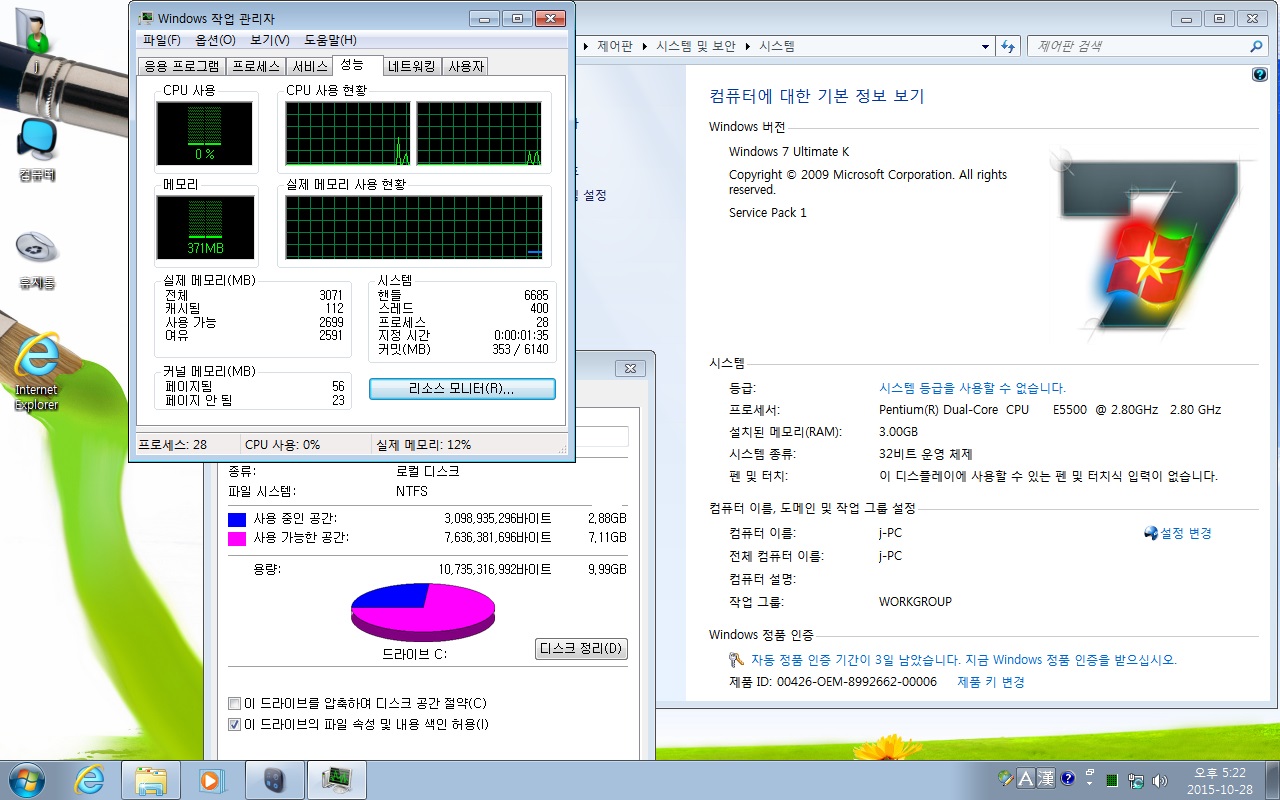Switch to the 서비스 tab
1280x800 pixels.
coord(309,67)
